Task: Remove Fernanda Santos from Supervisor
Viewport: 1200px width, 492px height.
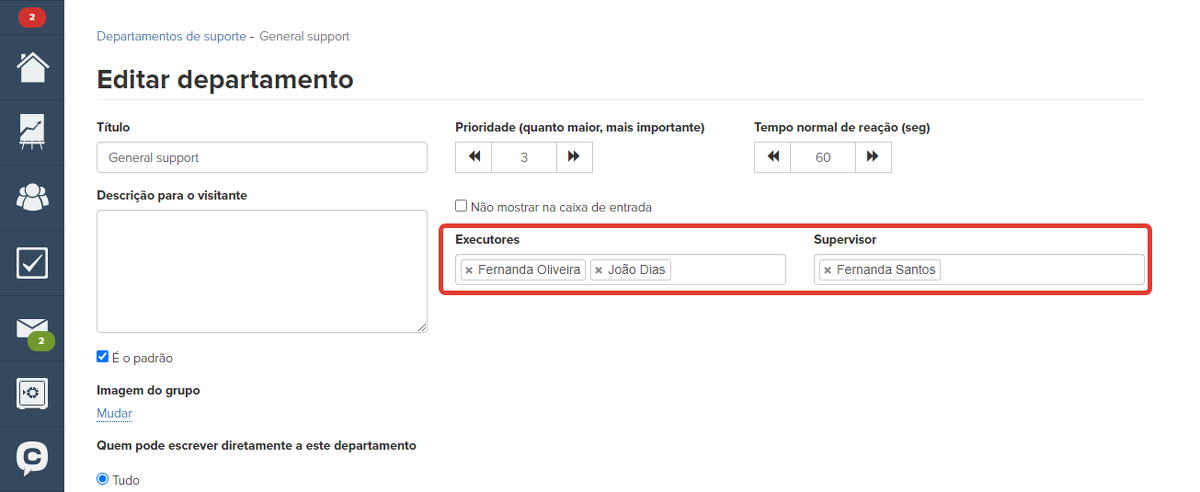Action: coord(828,270)
